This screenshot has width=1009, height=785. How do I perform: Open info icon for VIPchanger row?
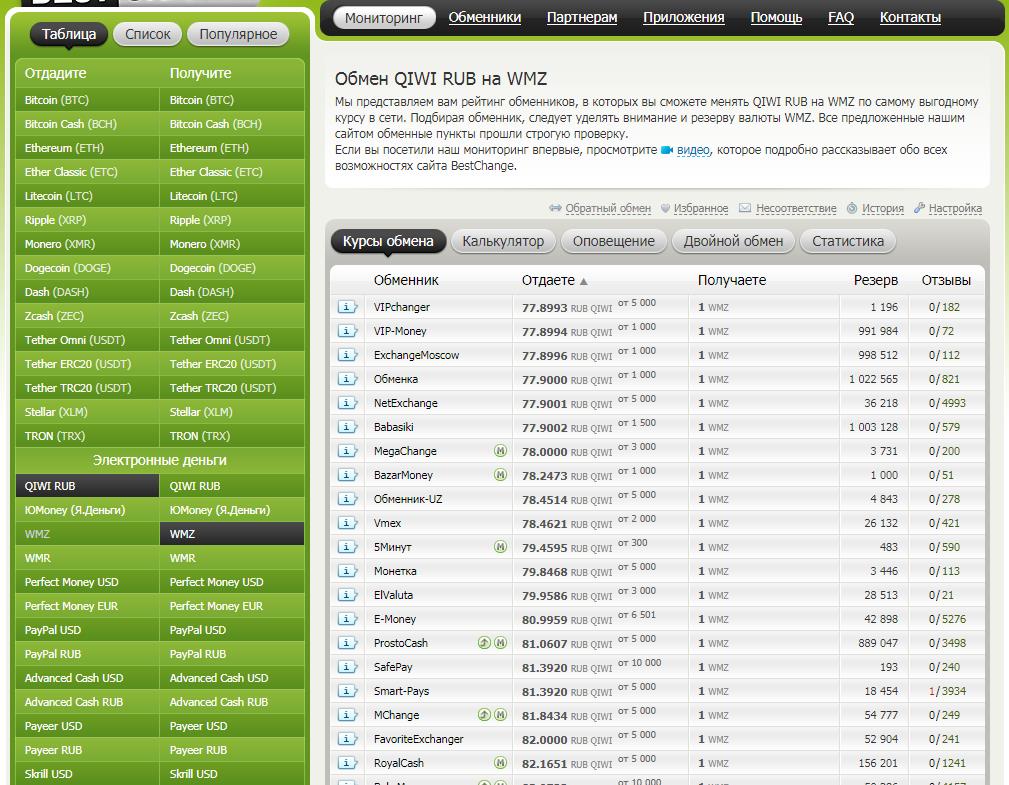[x=347, y=307]
